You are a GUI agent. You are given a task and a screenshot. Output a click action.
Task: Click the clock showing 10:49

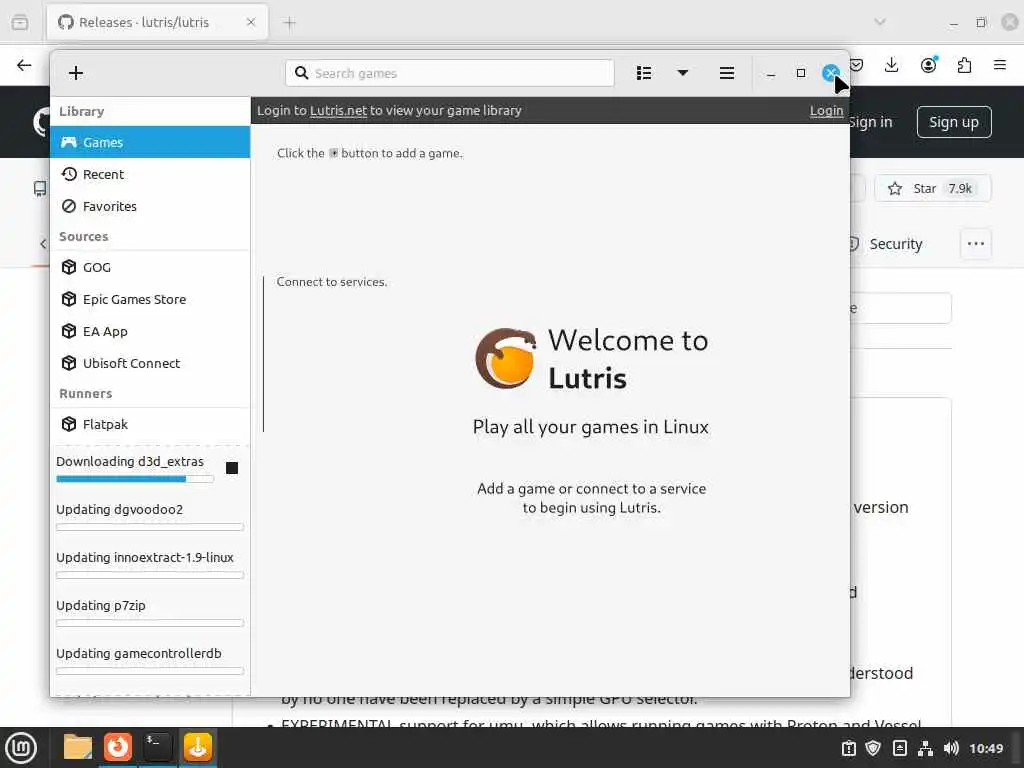pos(986,748)
